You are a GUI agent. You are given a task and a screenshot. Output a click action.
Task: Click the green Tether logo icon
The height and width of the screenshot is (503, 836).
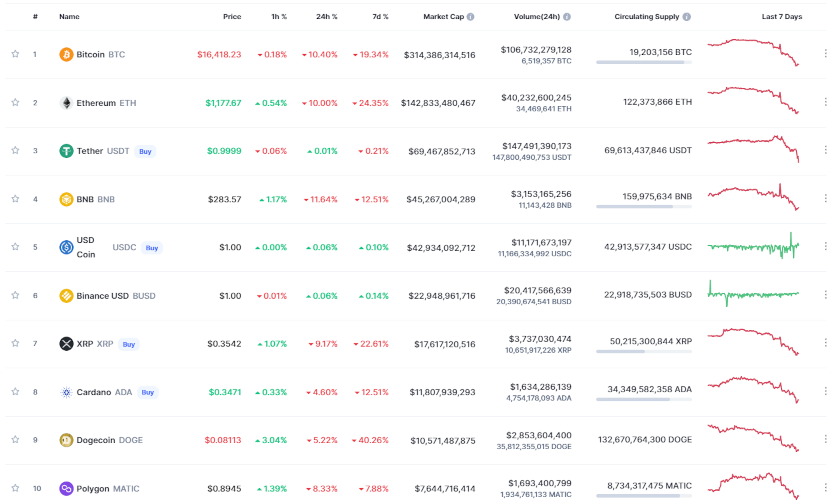[x=66, y=151]
